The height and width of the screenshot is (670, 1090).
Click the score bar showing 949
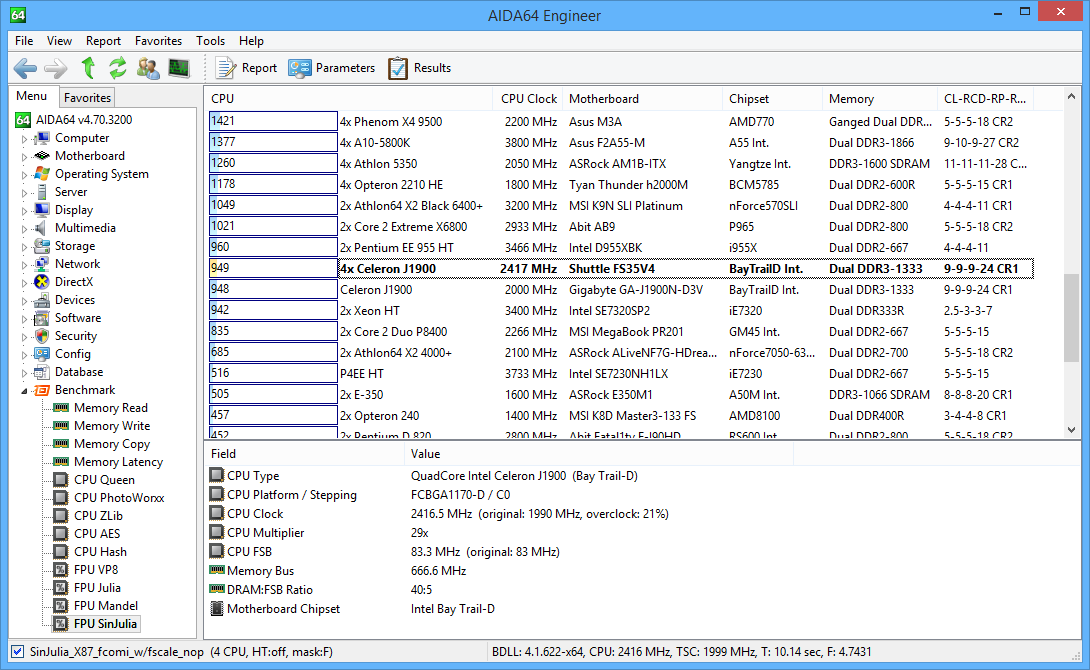click(x=273, y=268)
